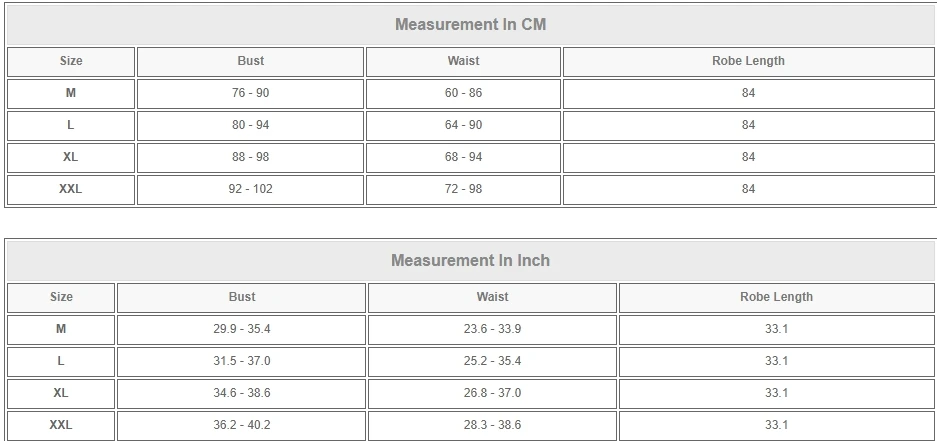The image size is (937, 441).
Task: Select the 88 - 98 bust cell
Action: pyautogui.click(x=251, y=157)
